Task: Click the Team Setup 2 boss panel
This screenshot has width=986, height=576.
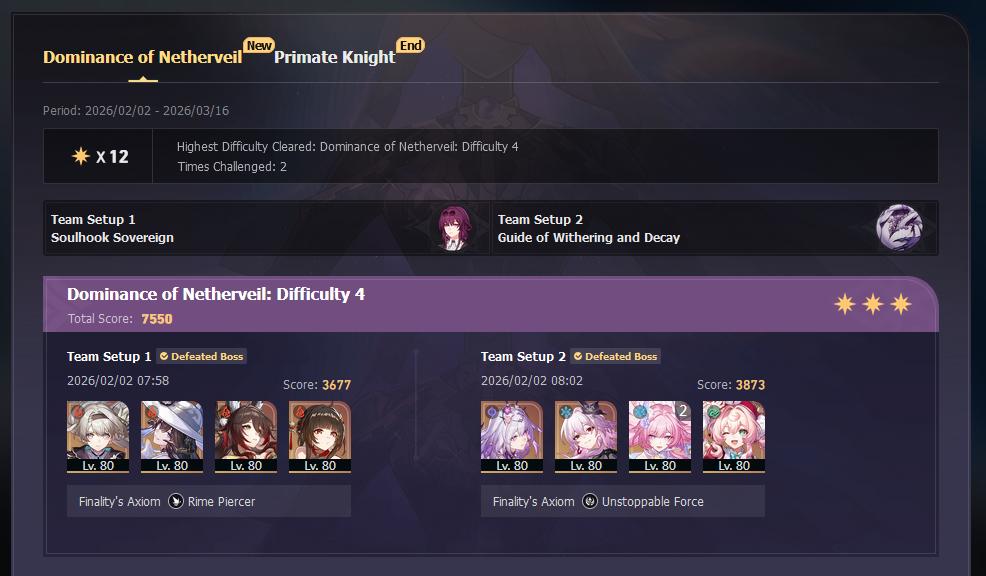Action: point(714,228)
